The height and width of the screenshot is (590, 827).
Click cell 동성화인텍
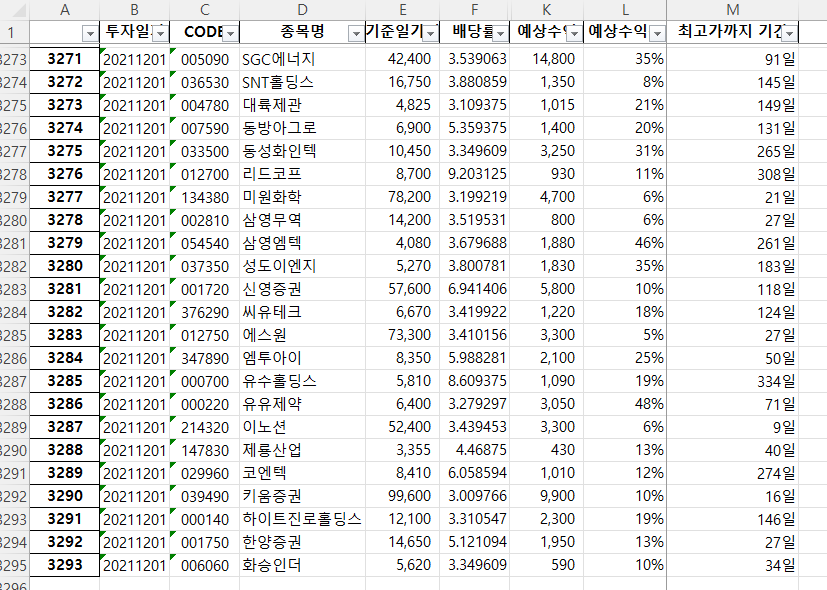click(302, 151)
